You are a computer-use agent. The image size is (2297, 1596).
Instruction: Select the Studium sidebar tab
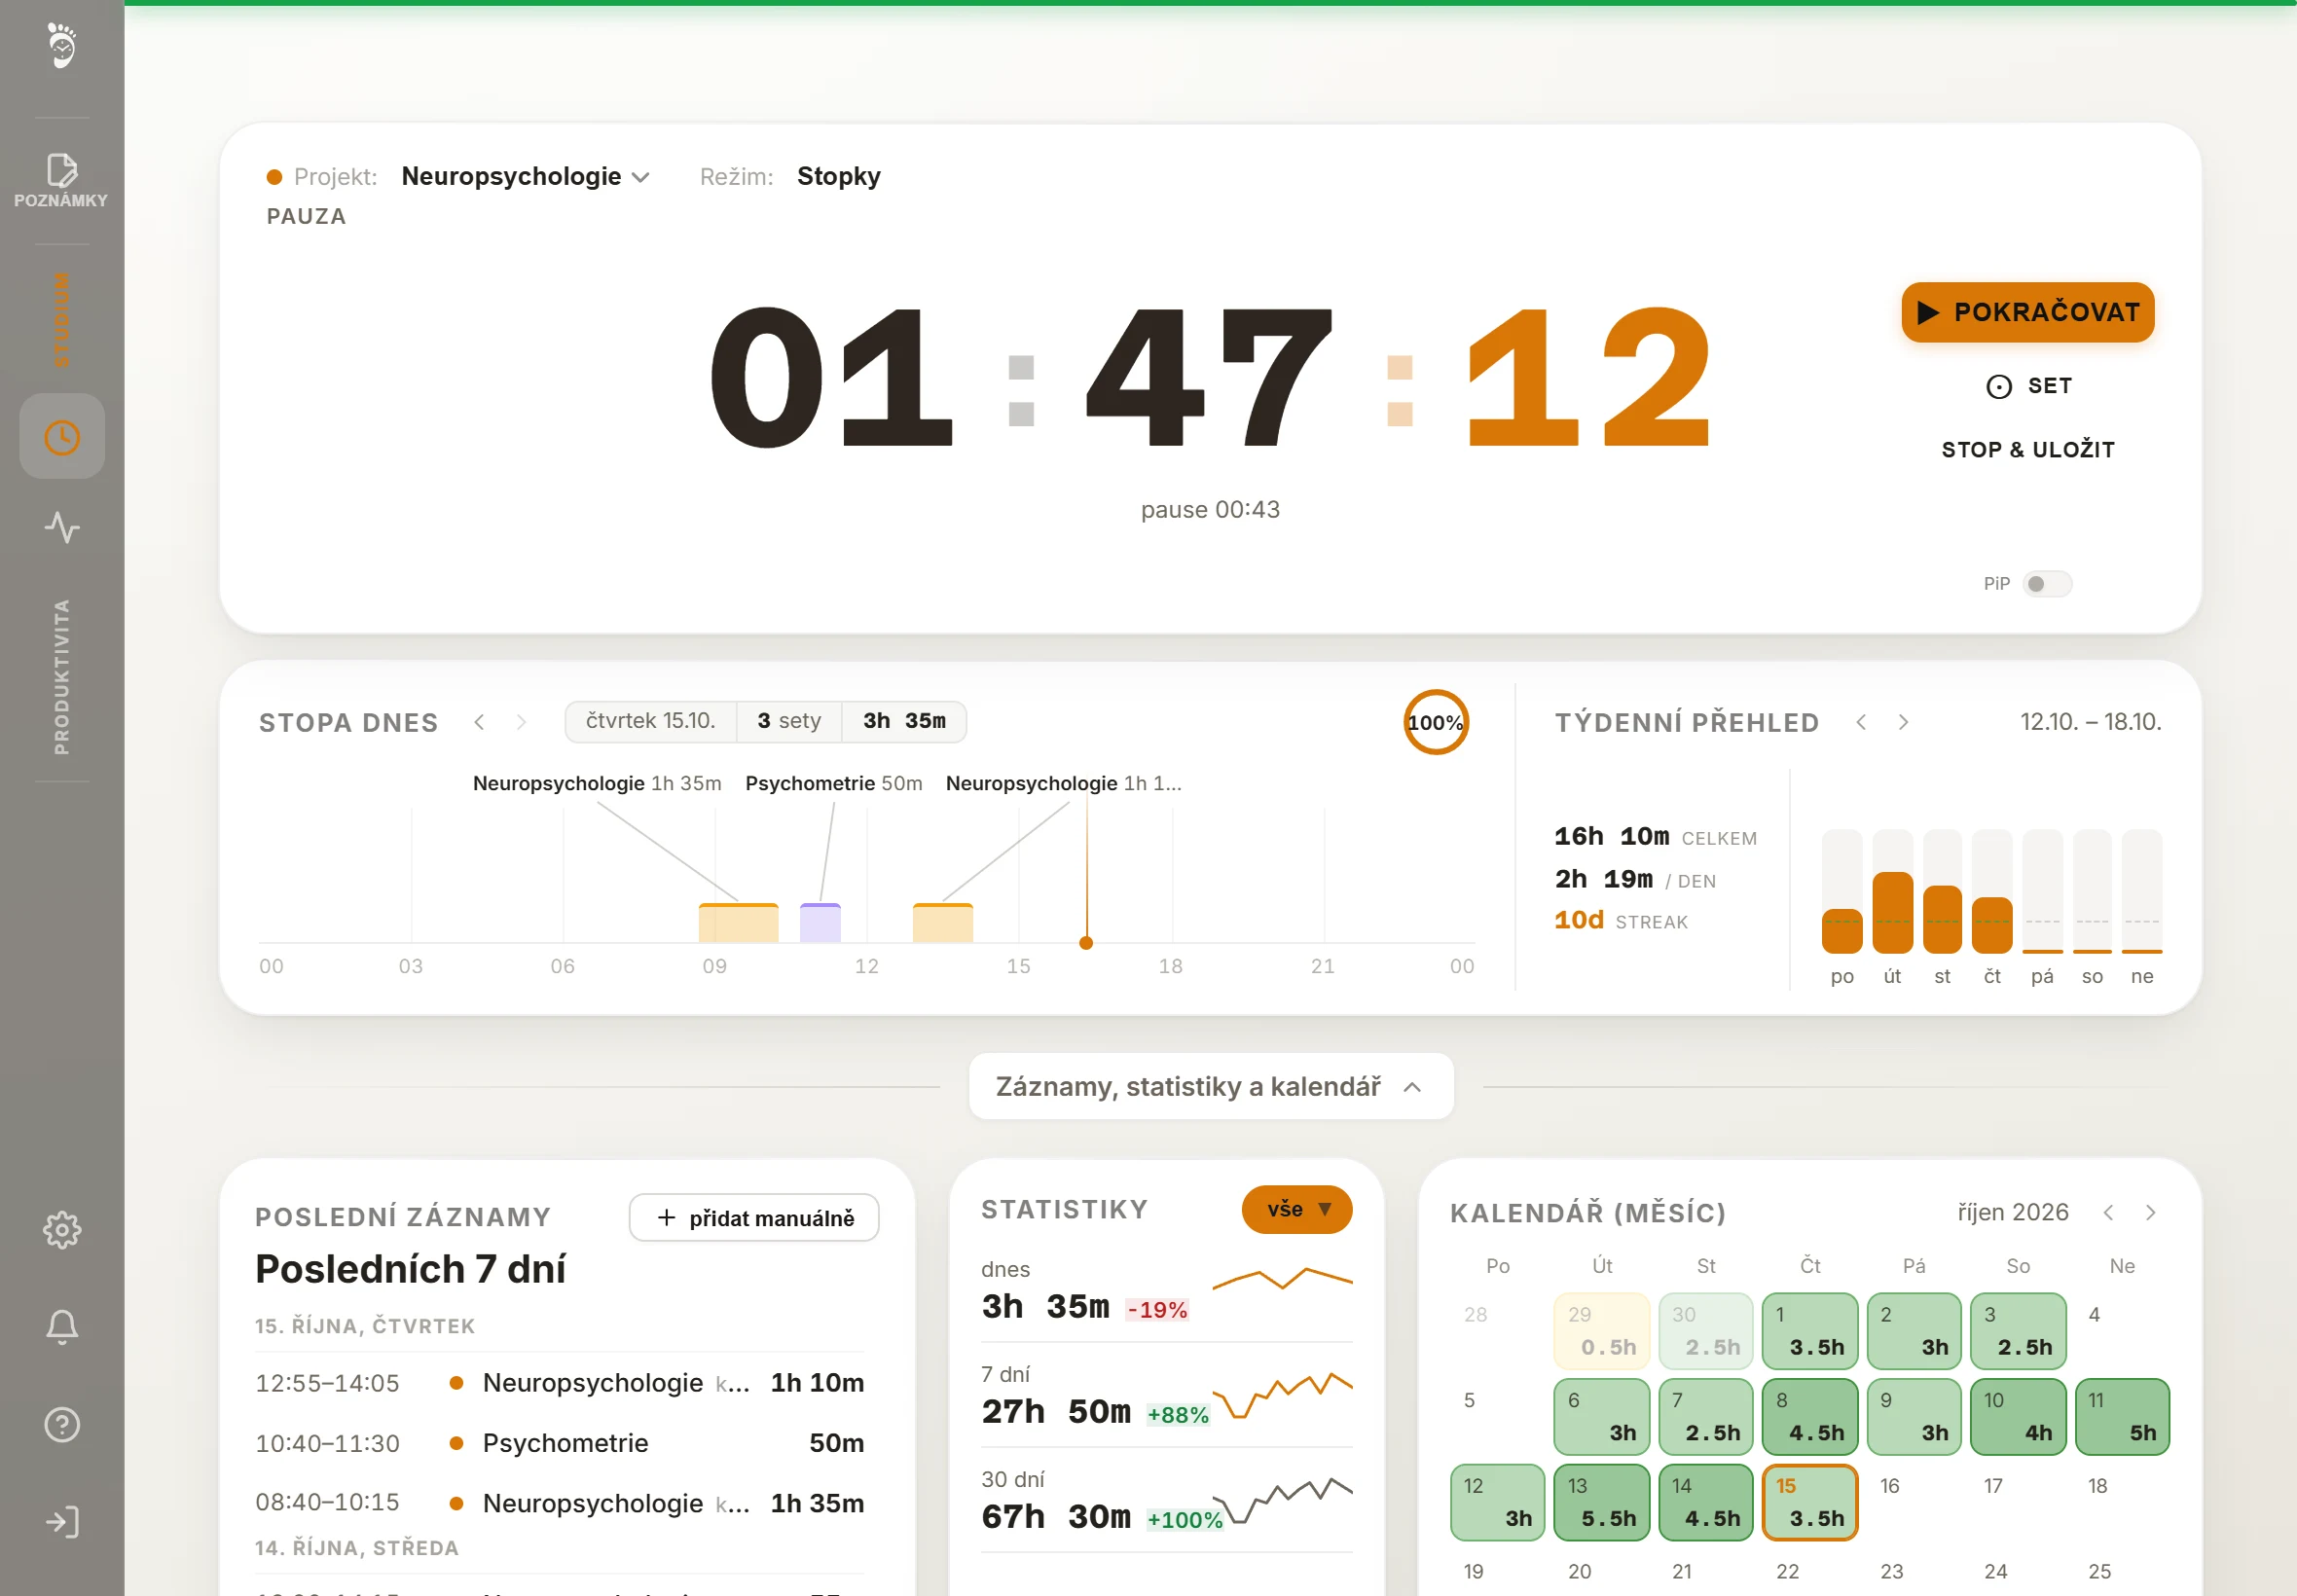[62, 319]
